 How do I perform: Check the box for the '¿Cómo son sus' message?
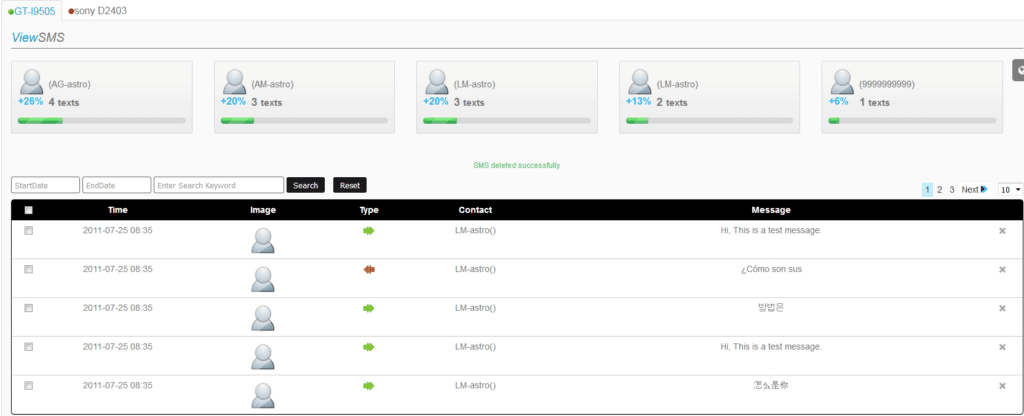[x=28, y=269]
